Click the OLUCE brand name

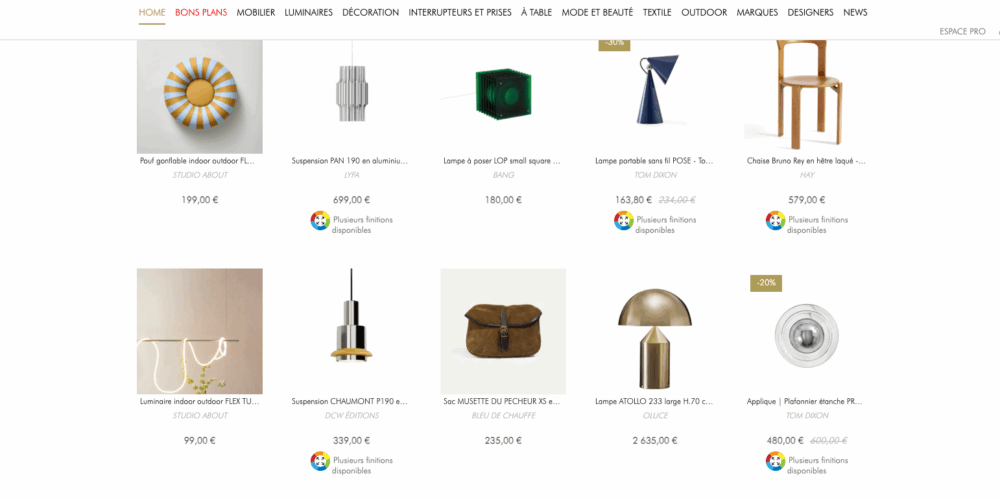tap(655, 415)
